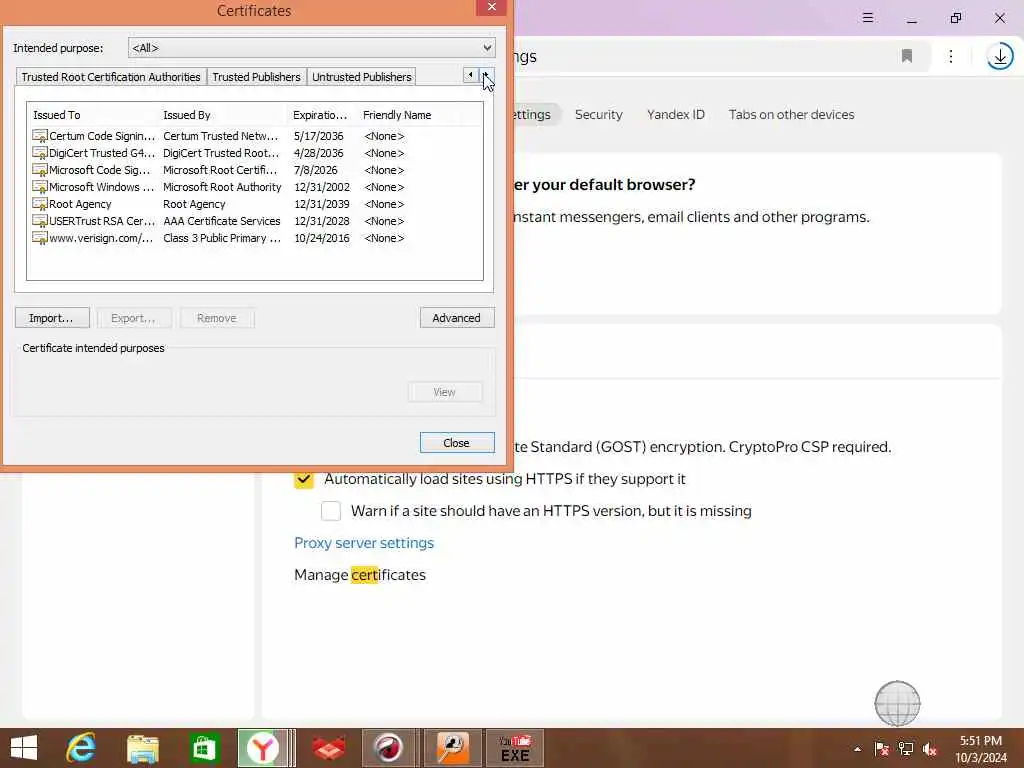
Task: Sort by Issued By column header
Action: click(222, 115)
